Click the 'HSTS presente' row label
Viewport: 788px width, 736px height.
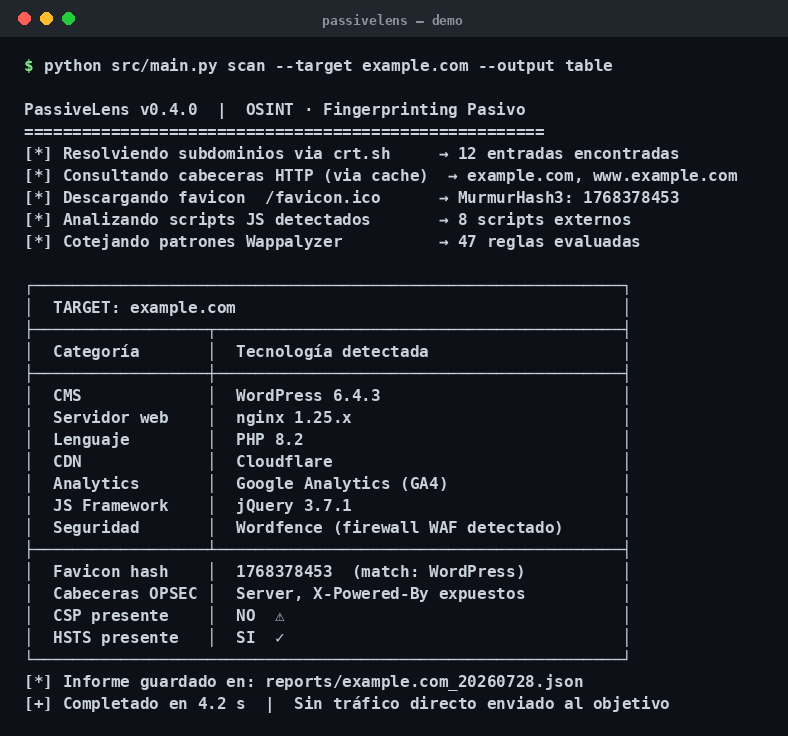(116, 638)
